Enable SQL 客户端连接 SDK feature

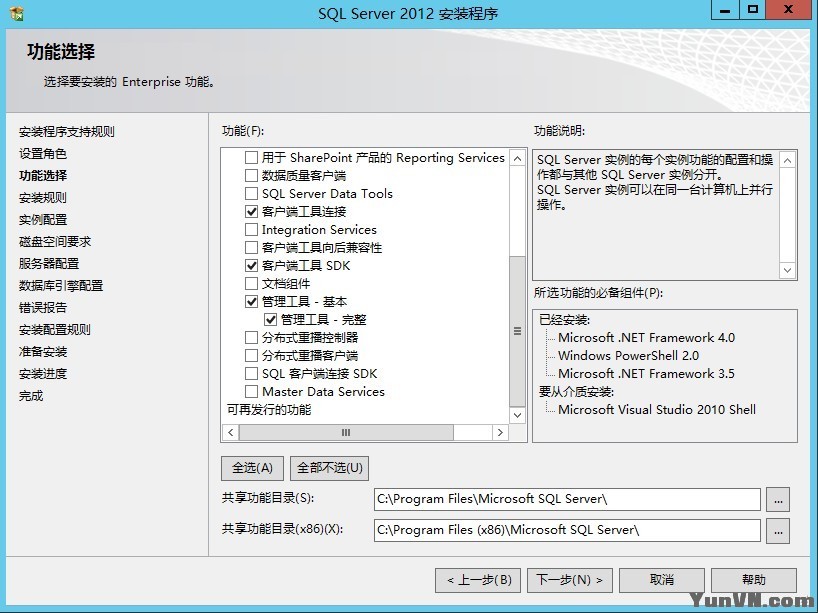[251, 374]
